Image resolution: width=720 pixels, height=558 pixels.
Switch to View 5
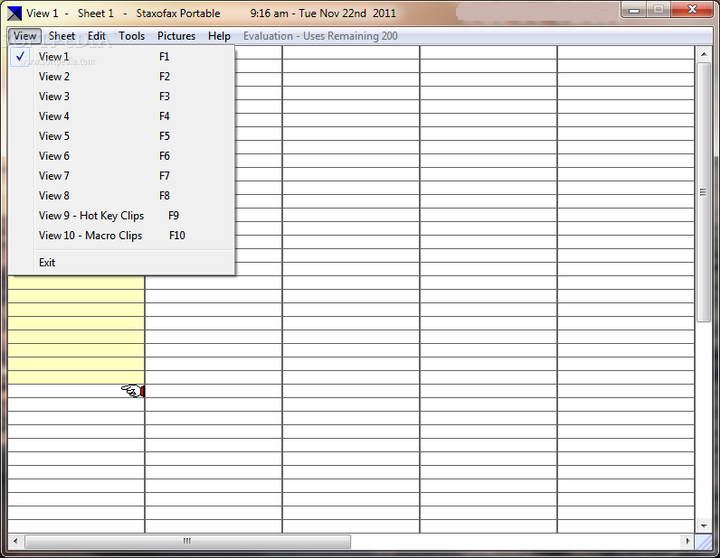coord(122,136)
